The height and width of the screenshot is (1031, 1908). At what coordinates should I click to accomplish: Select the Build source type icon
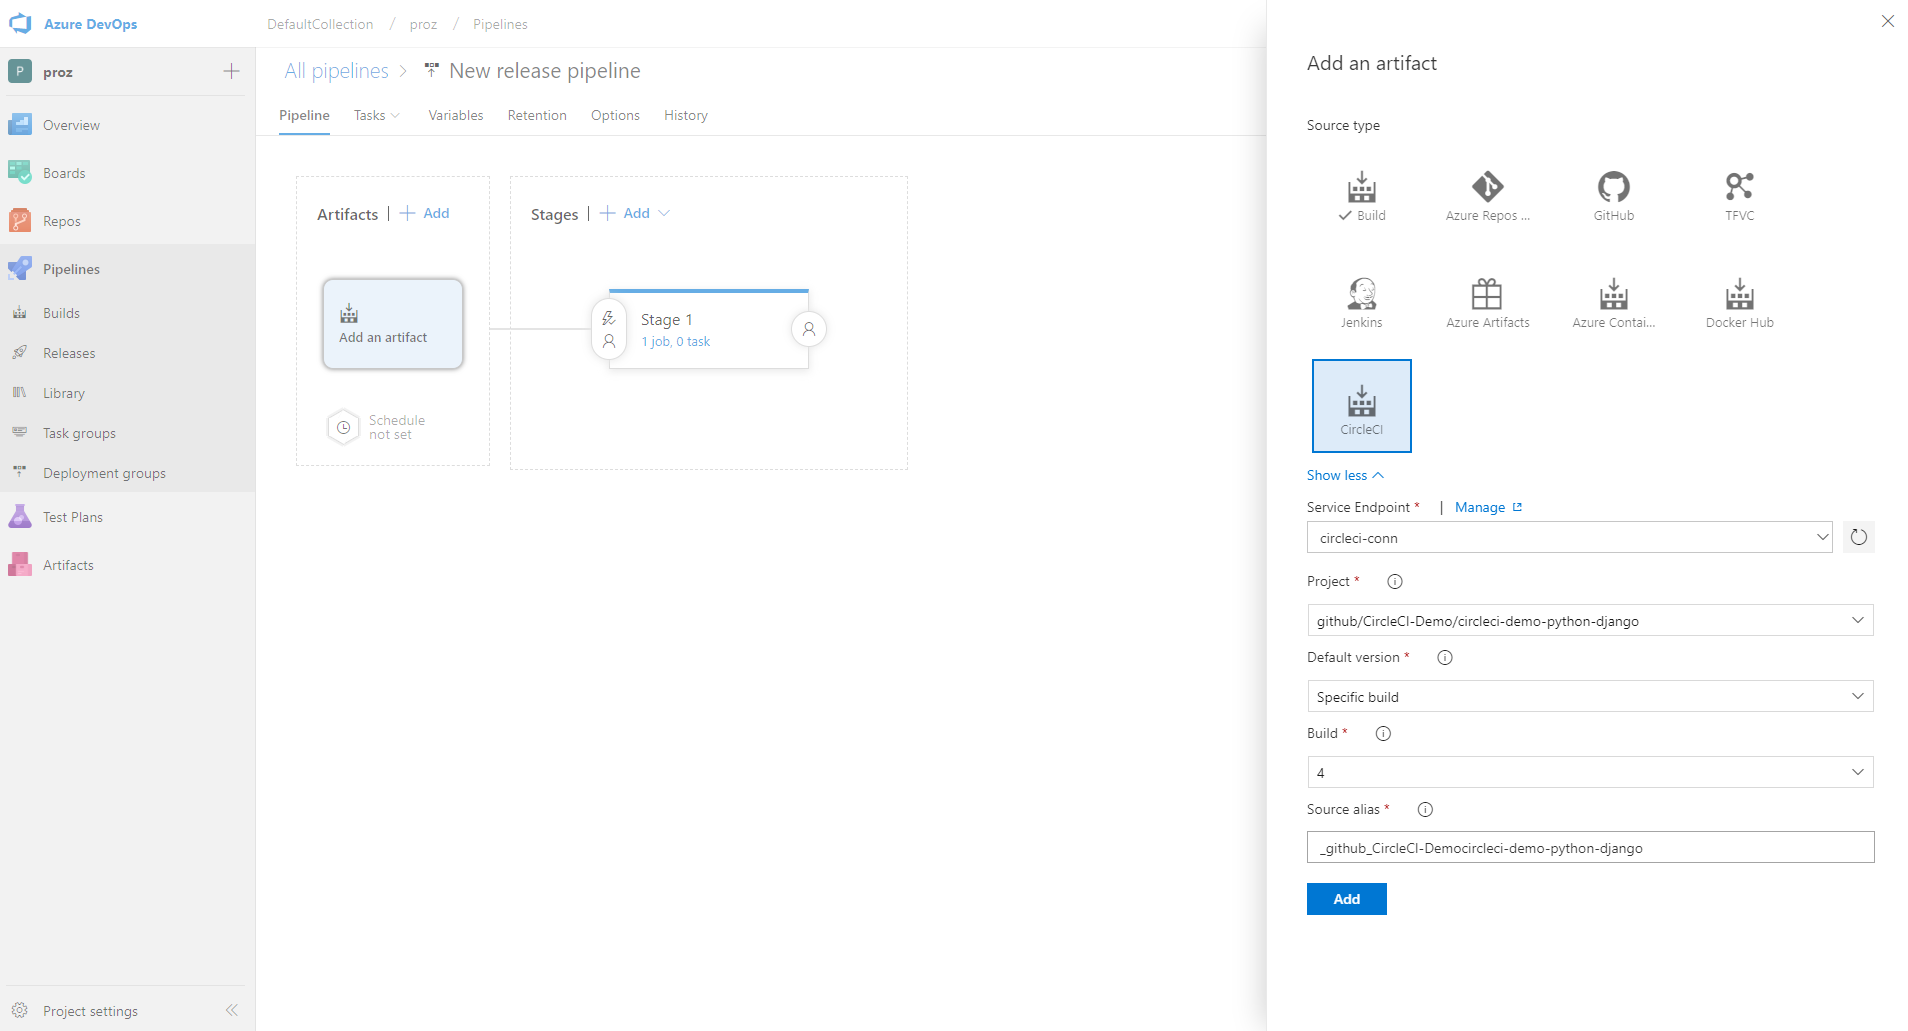coord(1361,196)
